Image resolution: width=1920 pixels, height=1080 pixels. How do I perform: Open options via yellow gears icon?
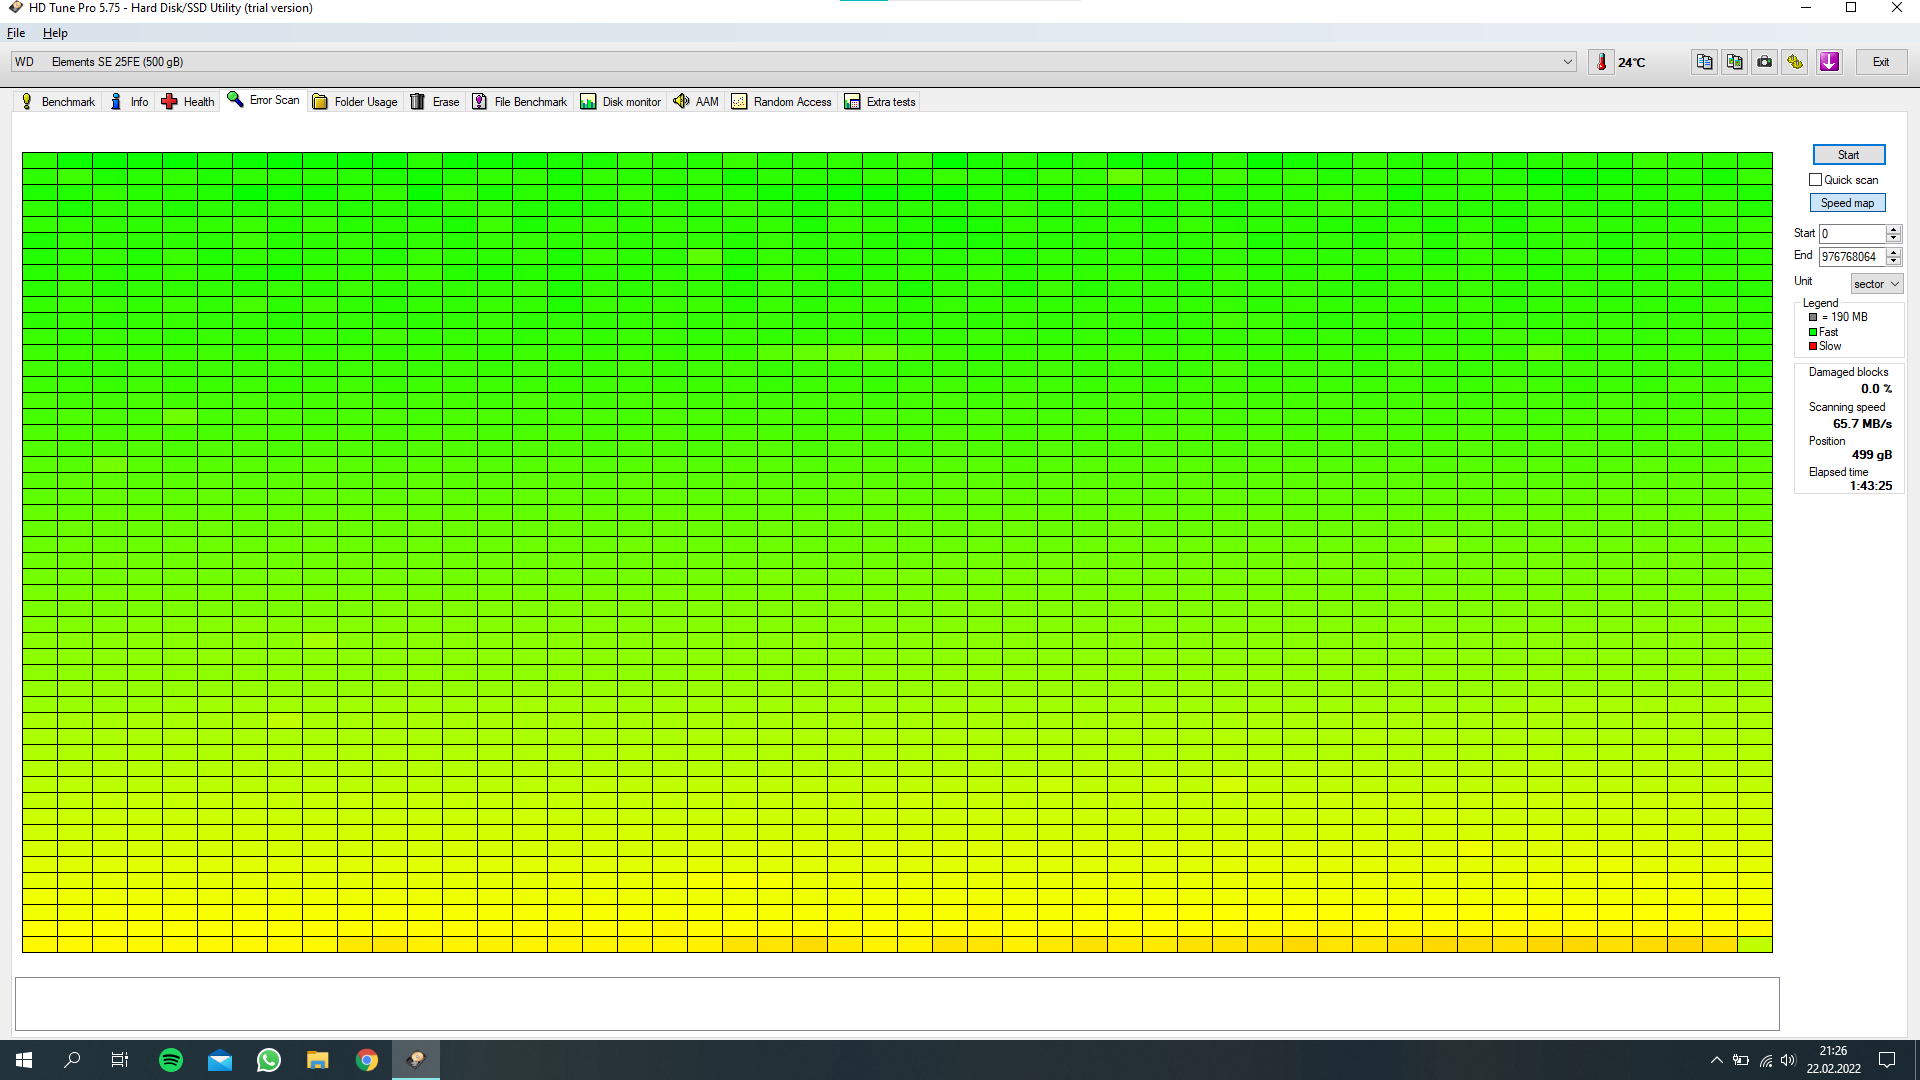point(1795,62)
